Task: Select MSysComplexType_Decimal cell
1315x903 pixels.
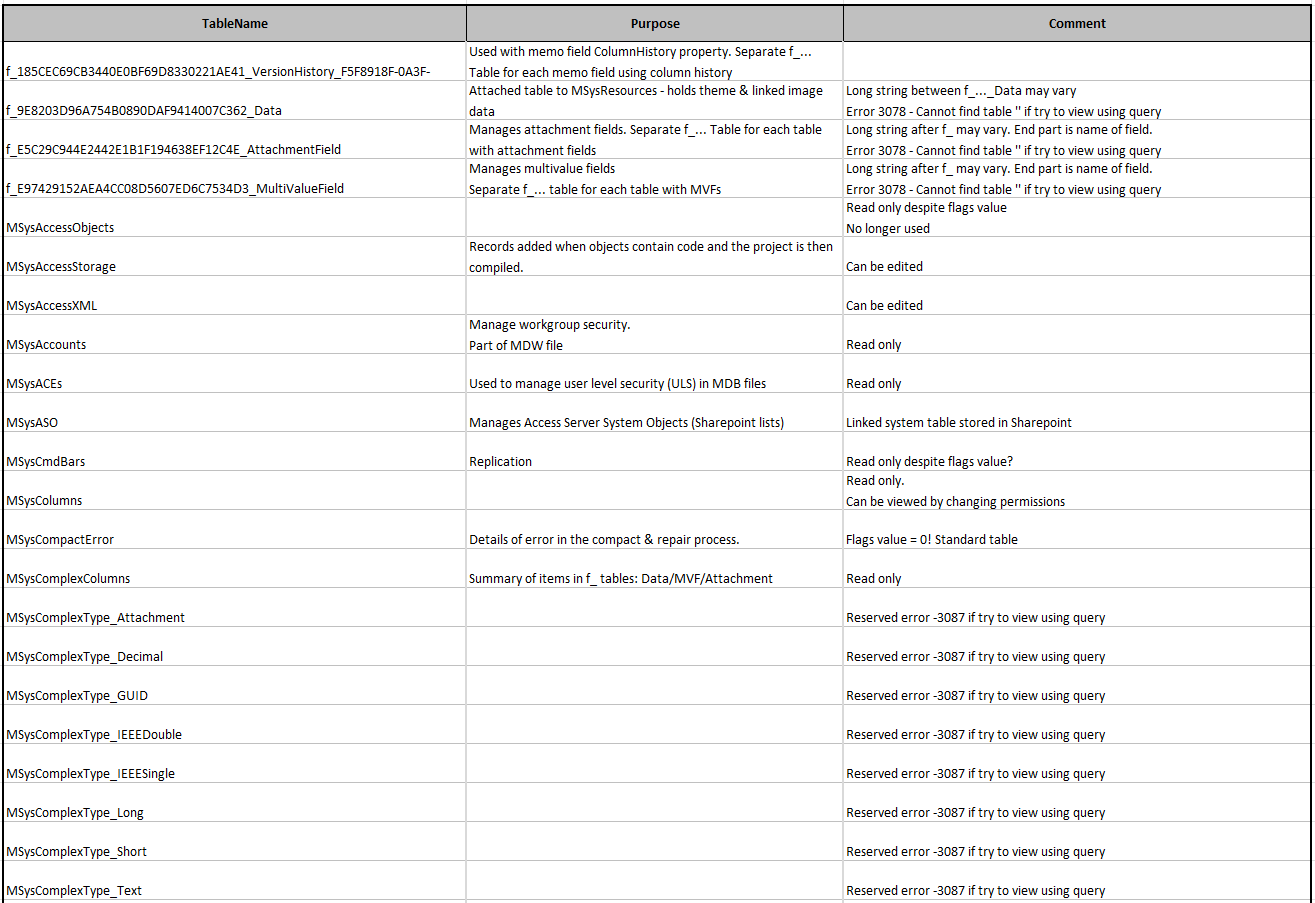Action: 234,647
